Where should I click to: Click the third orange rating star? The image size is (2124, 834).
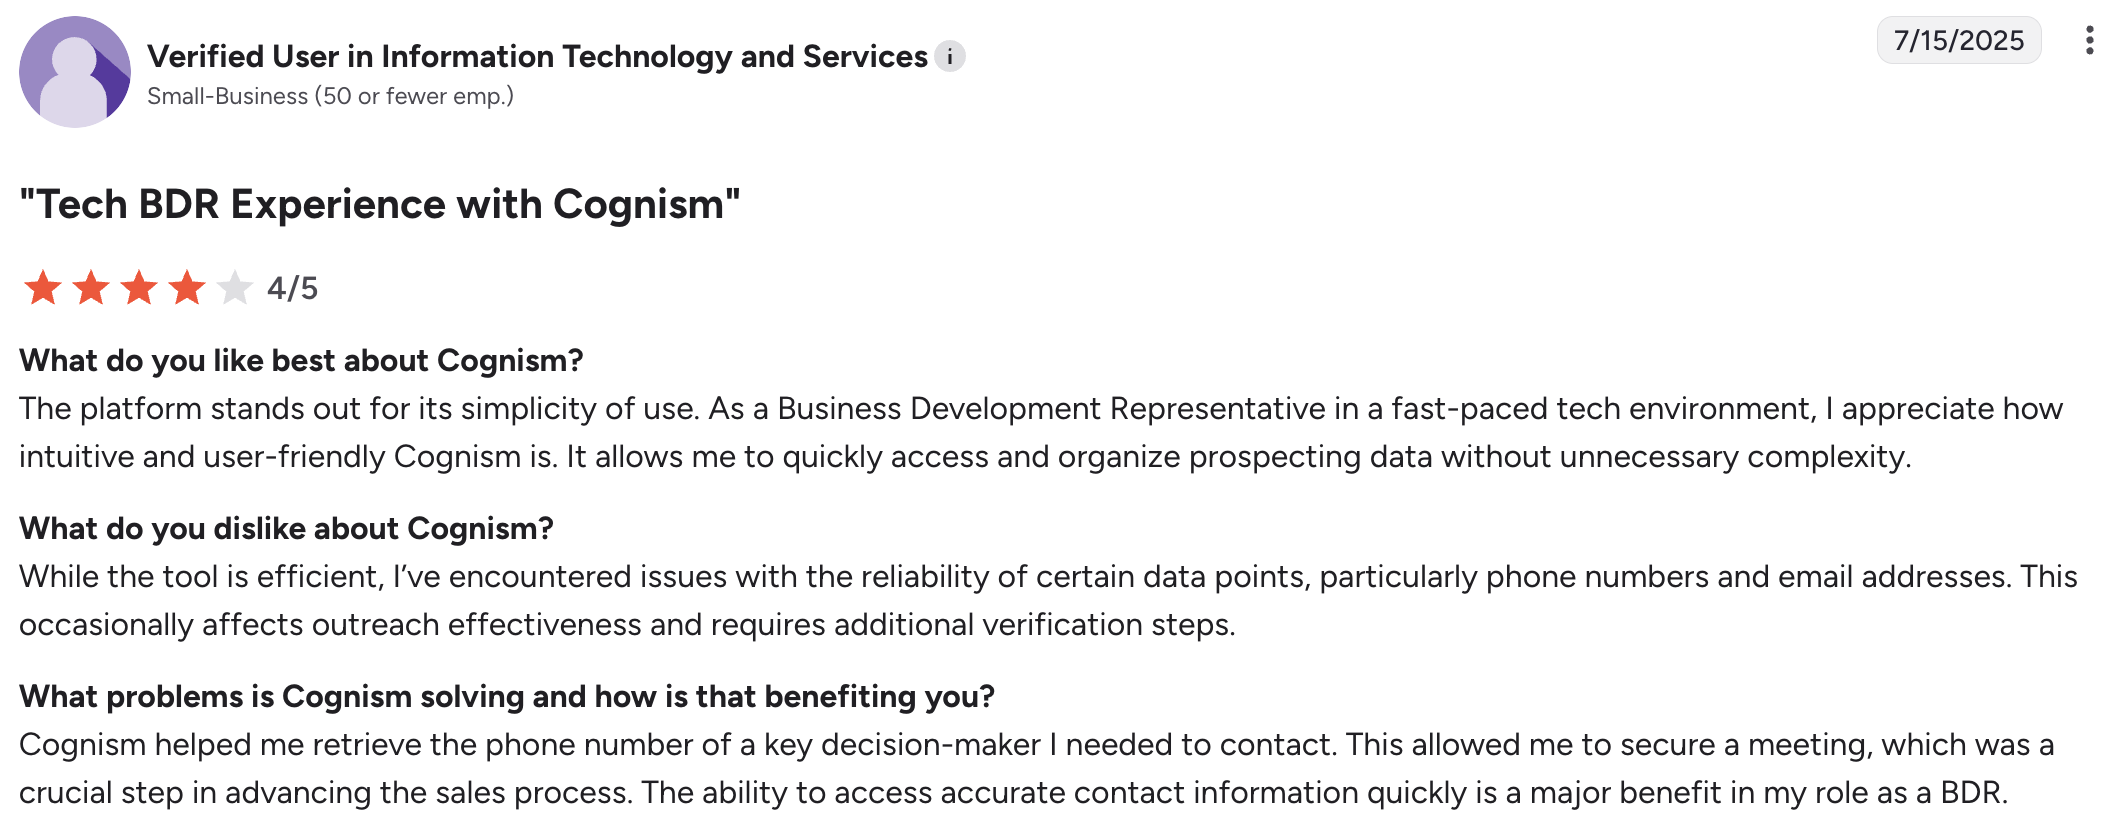[x=139, y=288]
